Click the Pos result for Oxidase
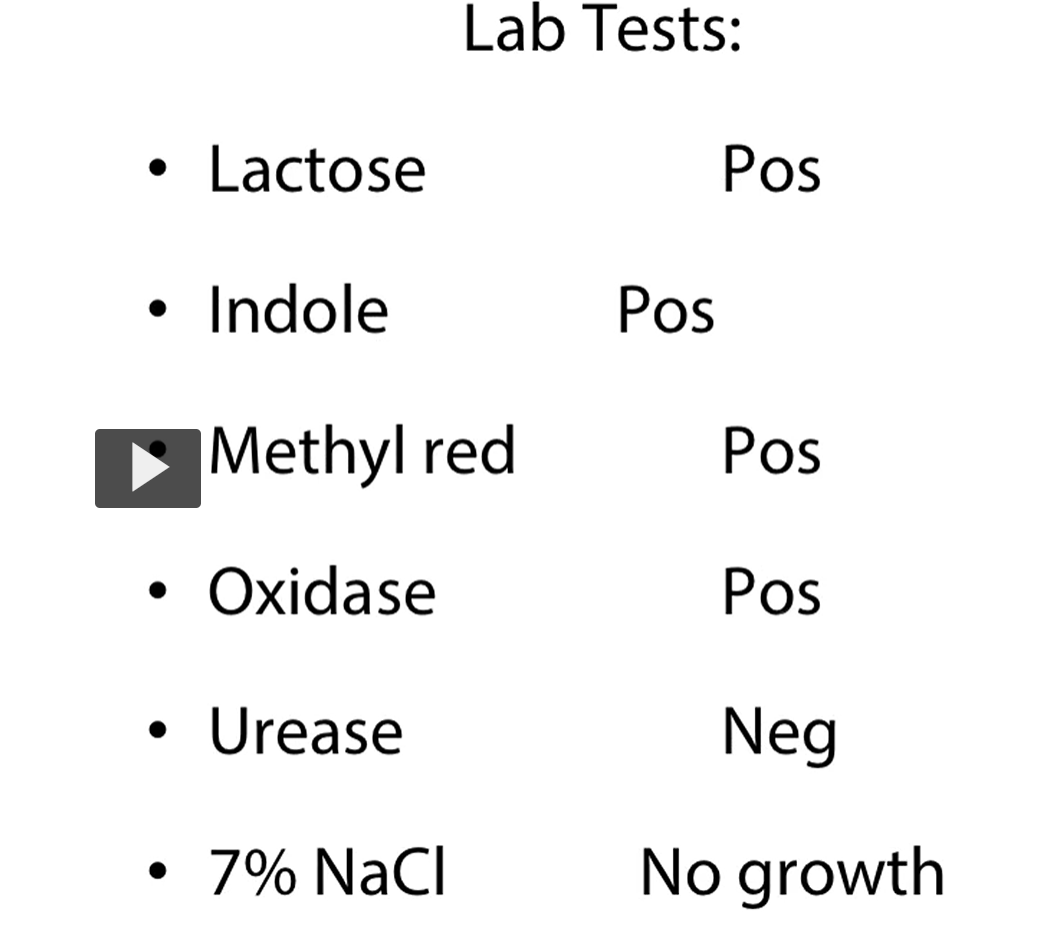This screenshot has height=941, width=1040. [771, 592]
